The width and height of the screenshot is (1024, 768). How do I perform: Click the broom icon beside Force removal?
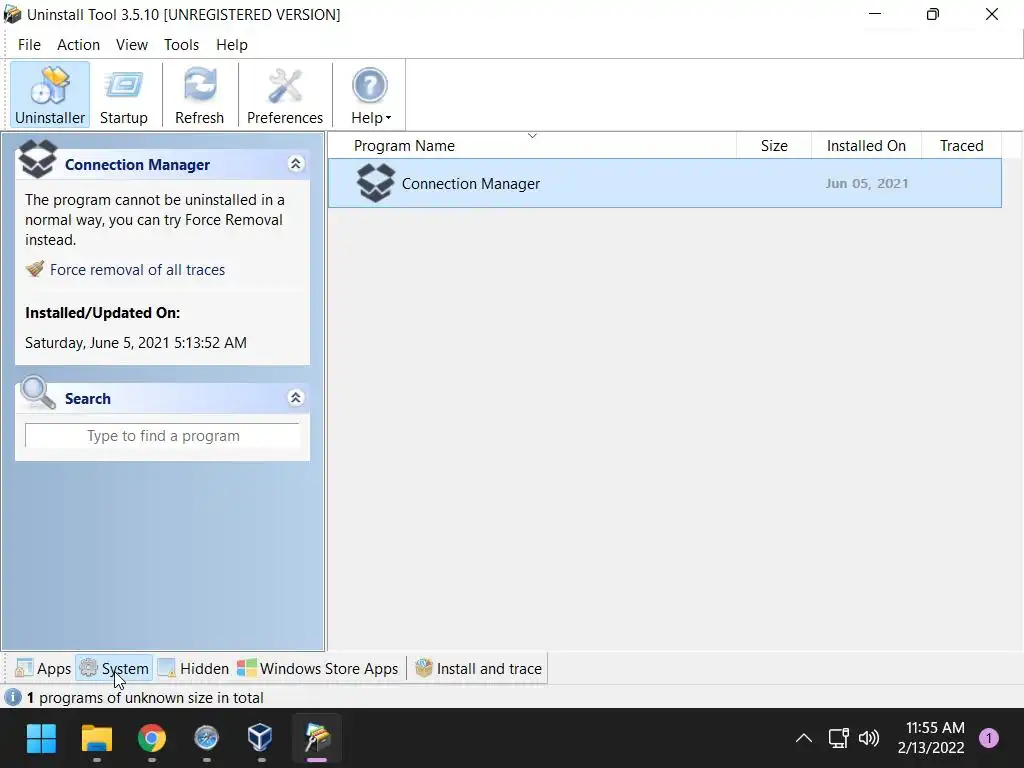pyautogui.click(x=35, y=269)
